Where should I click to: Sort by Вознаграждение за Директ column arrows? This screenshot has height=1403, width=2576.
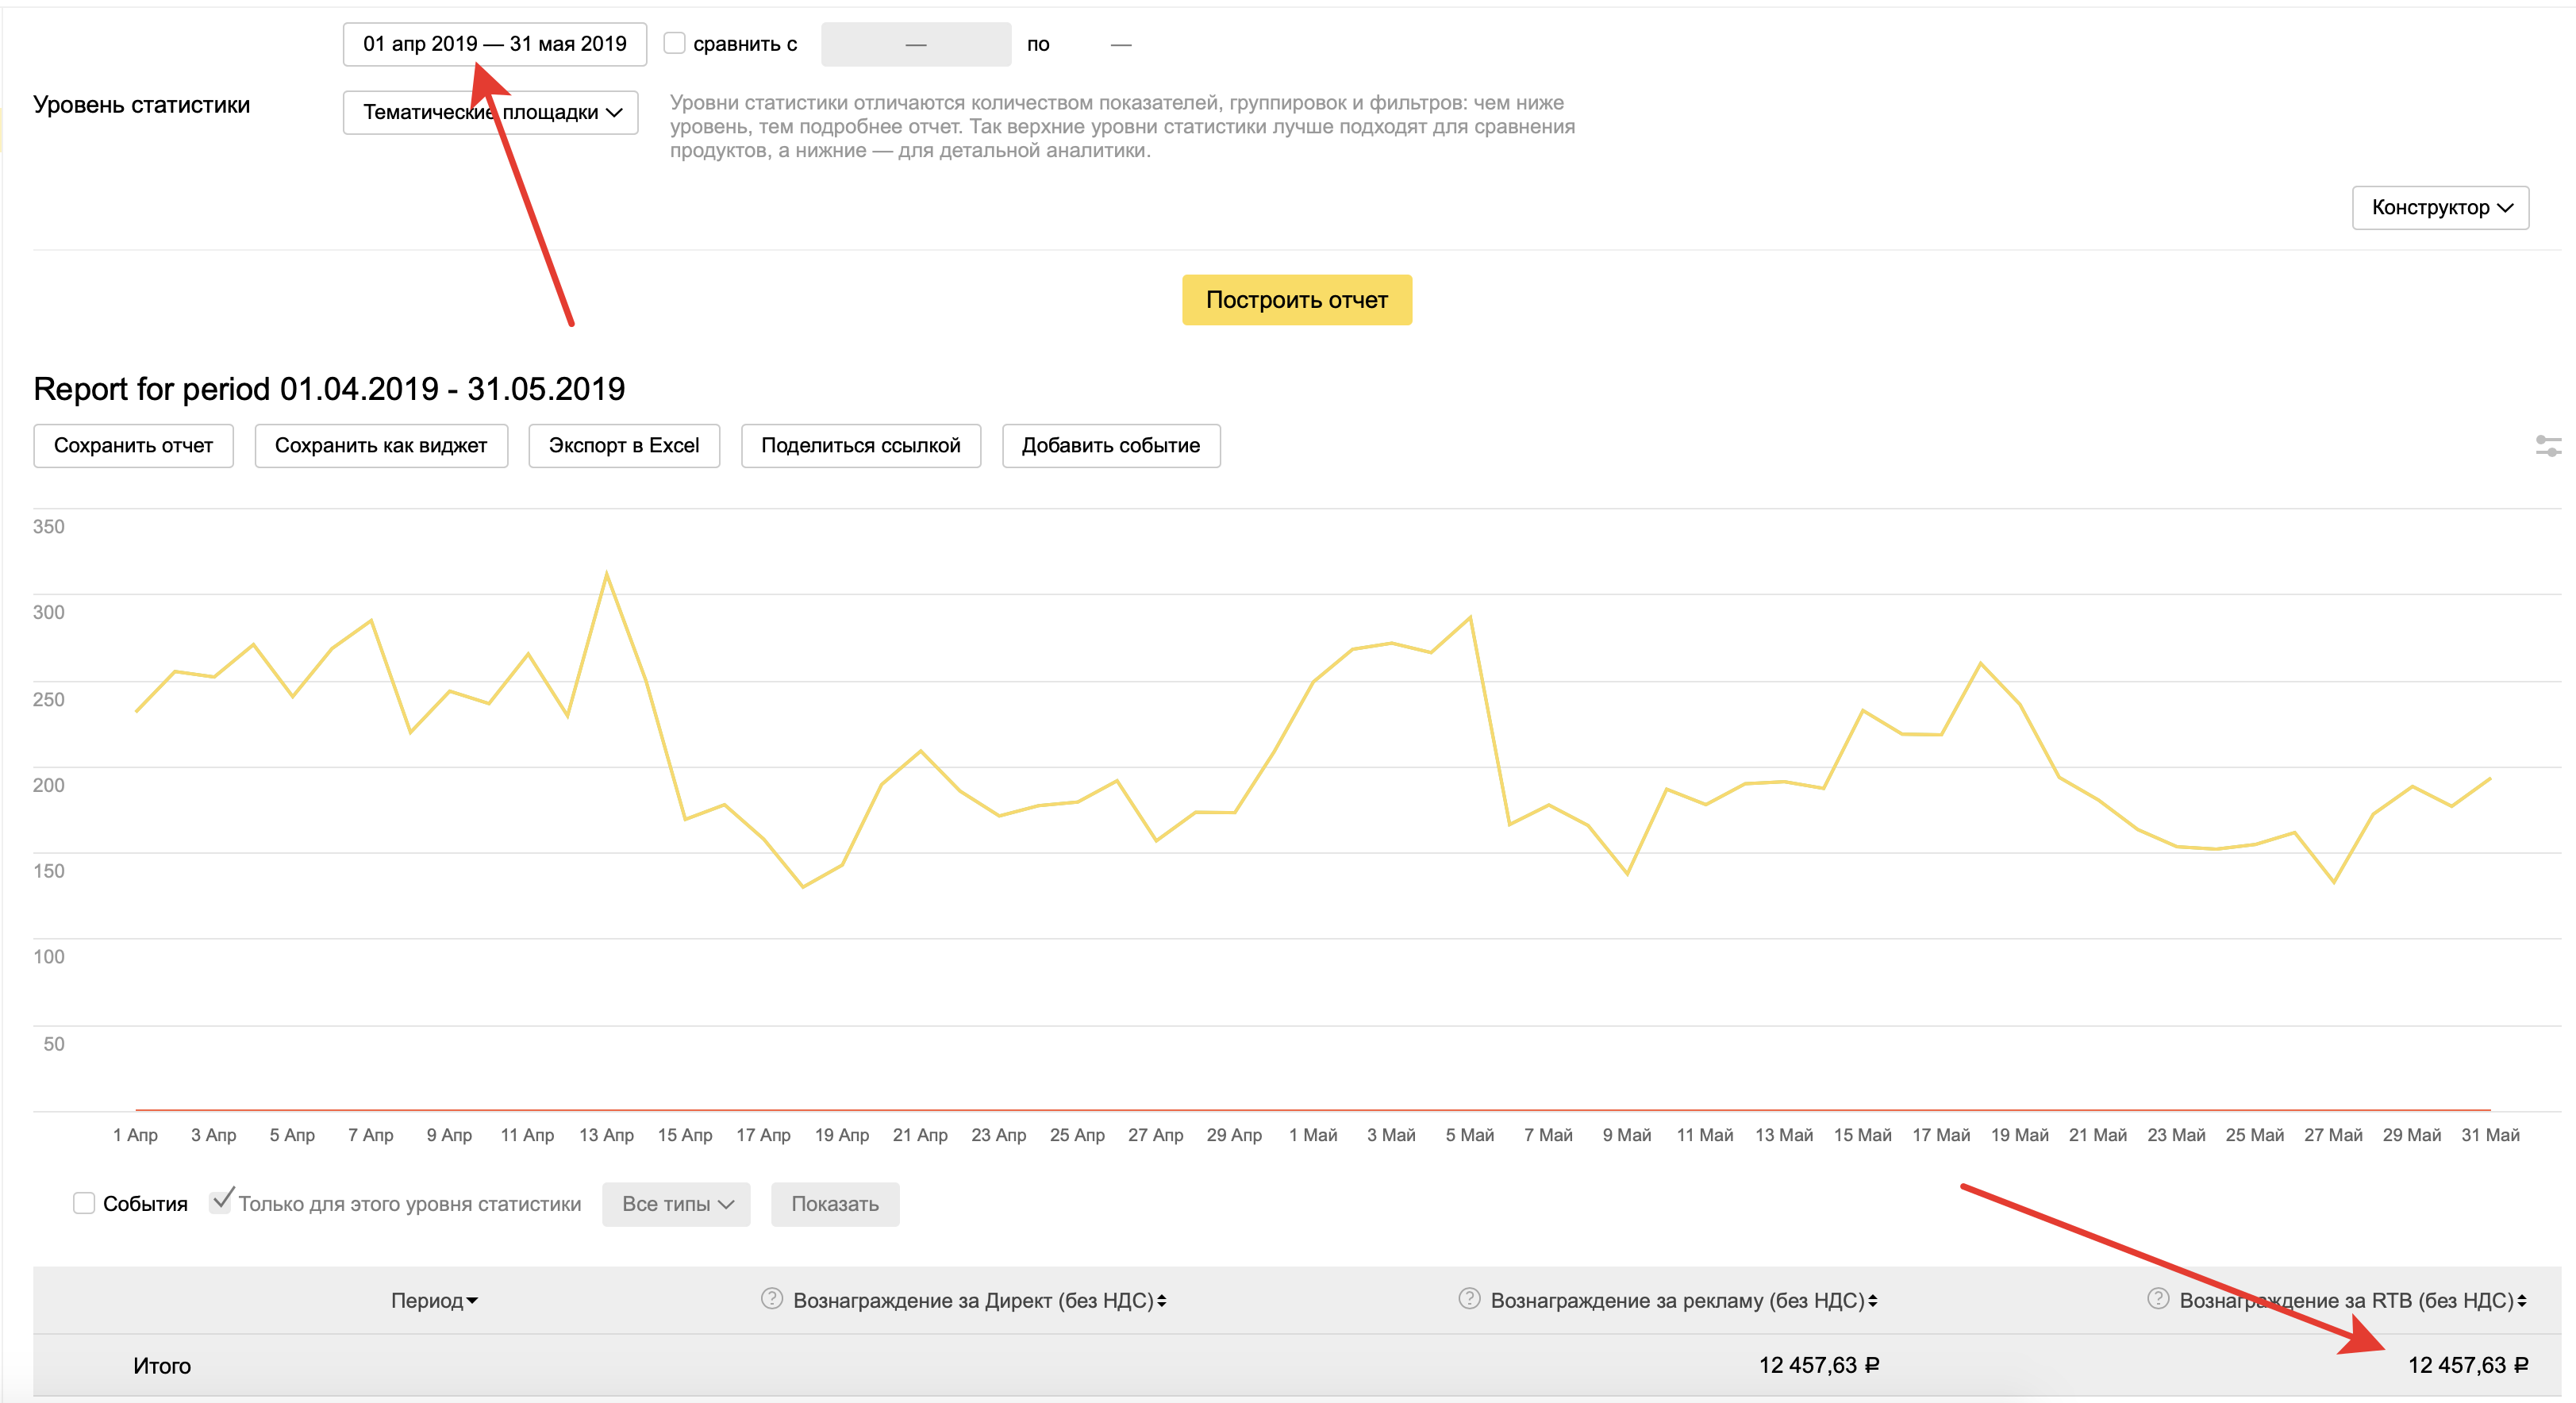click(1162, 1300)
